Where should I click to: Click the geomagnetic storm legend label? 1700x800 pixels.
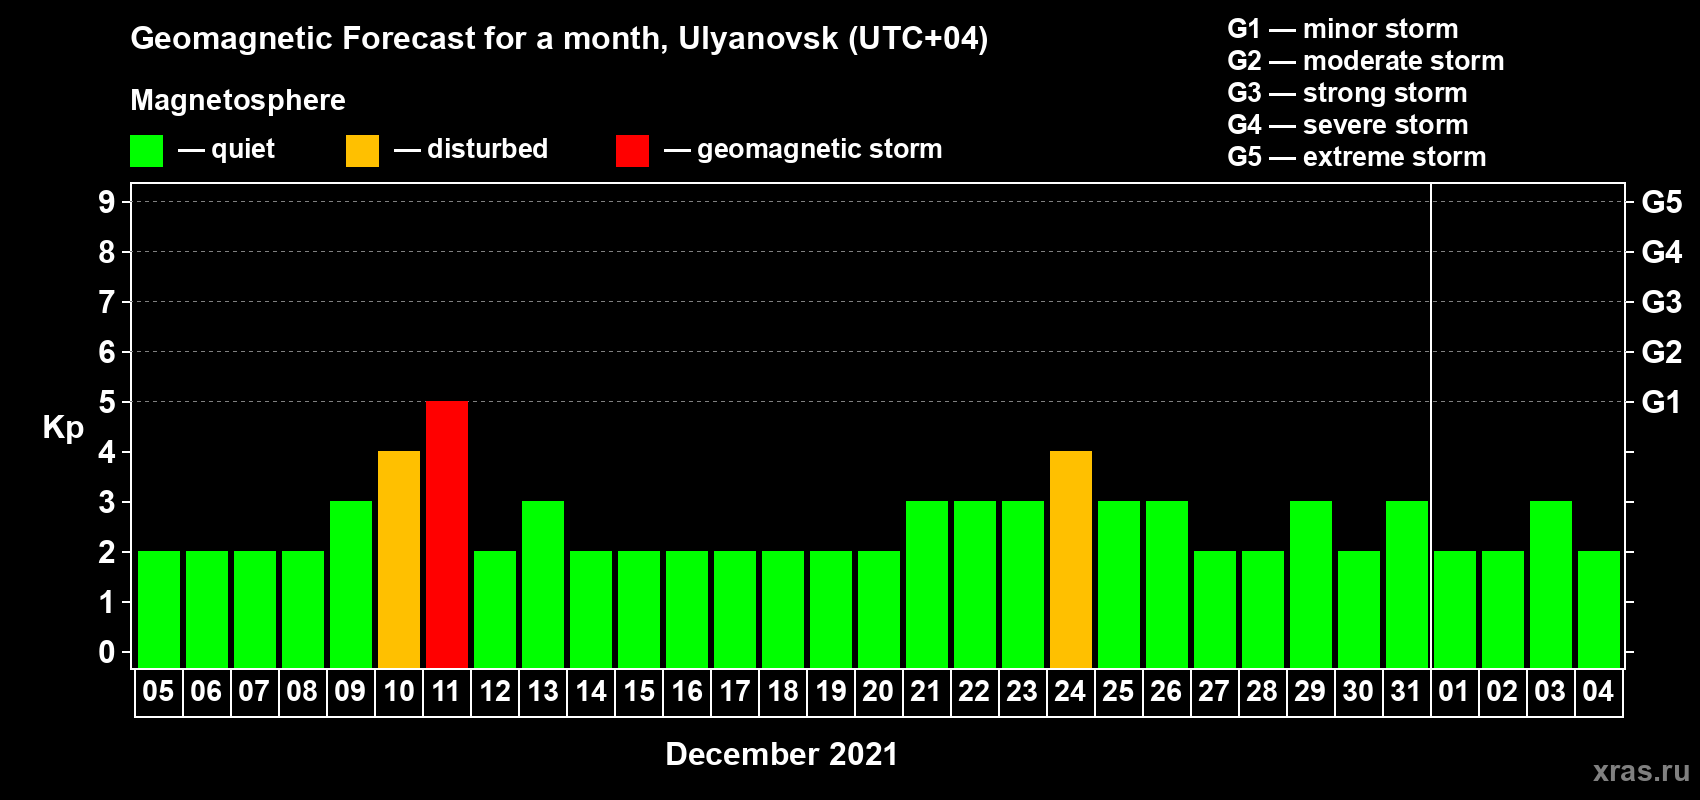coord(820,149)
